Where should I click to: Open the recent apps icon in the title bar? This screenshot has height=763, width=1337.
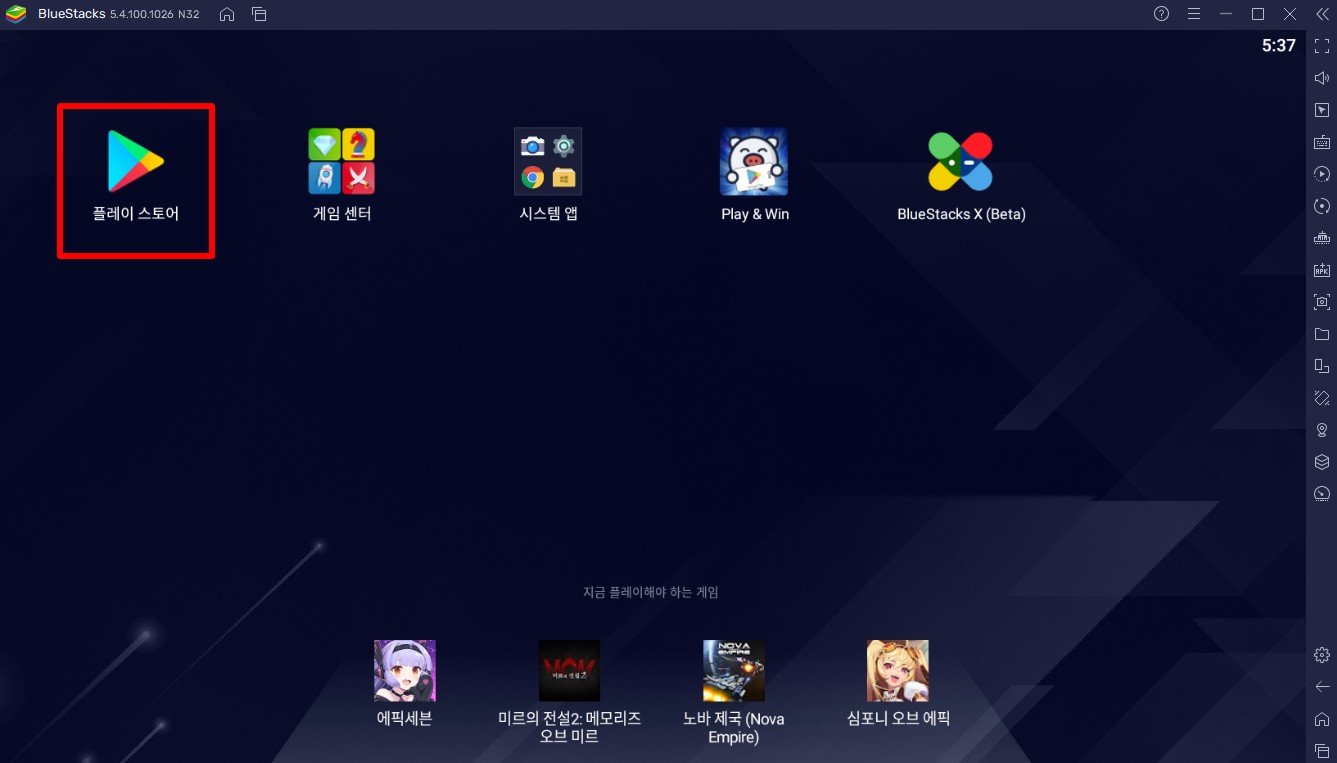[x=259, y=14]
